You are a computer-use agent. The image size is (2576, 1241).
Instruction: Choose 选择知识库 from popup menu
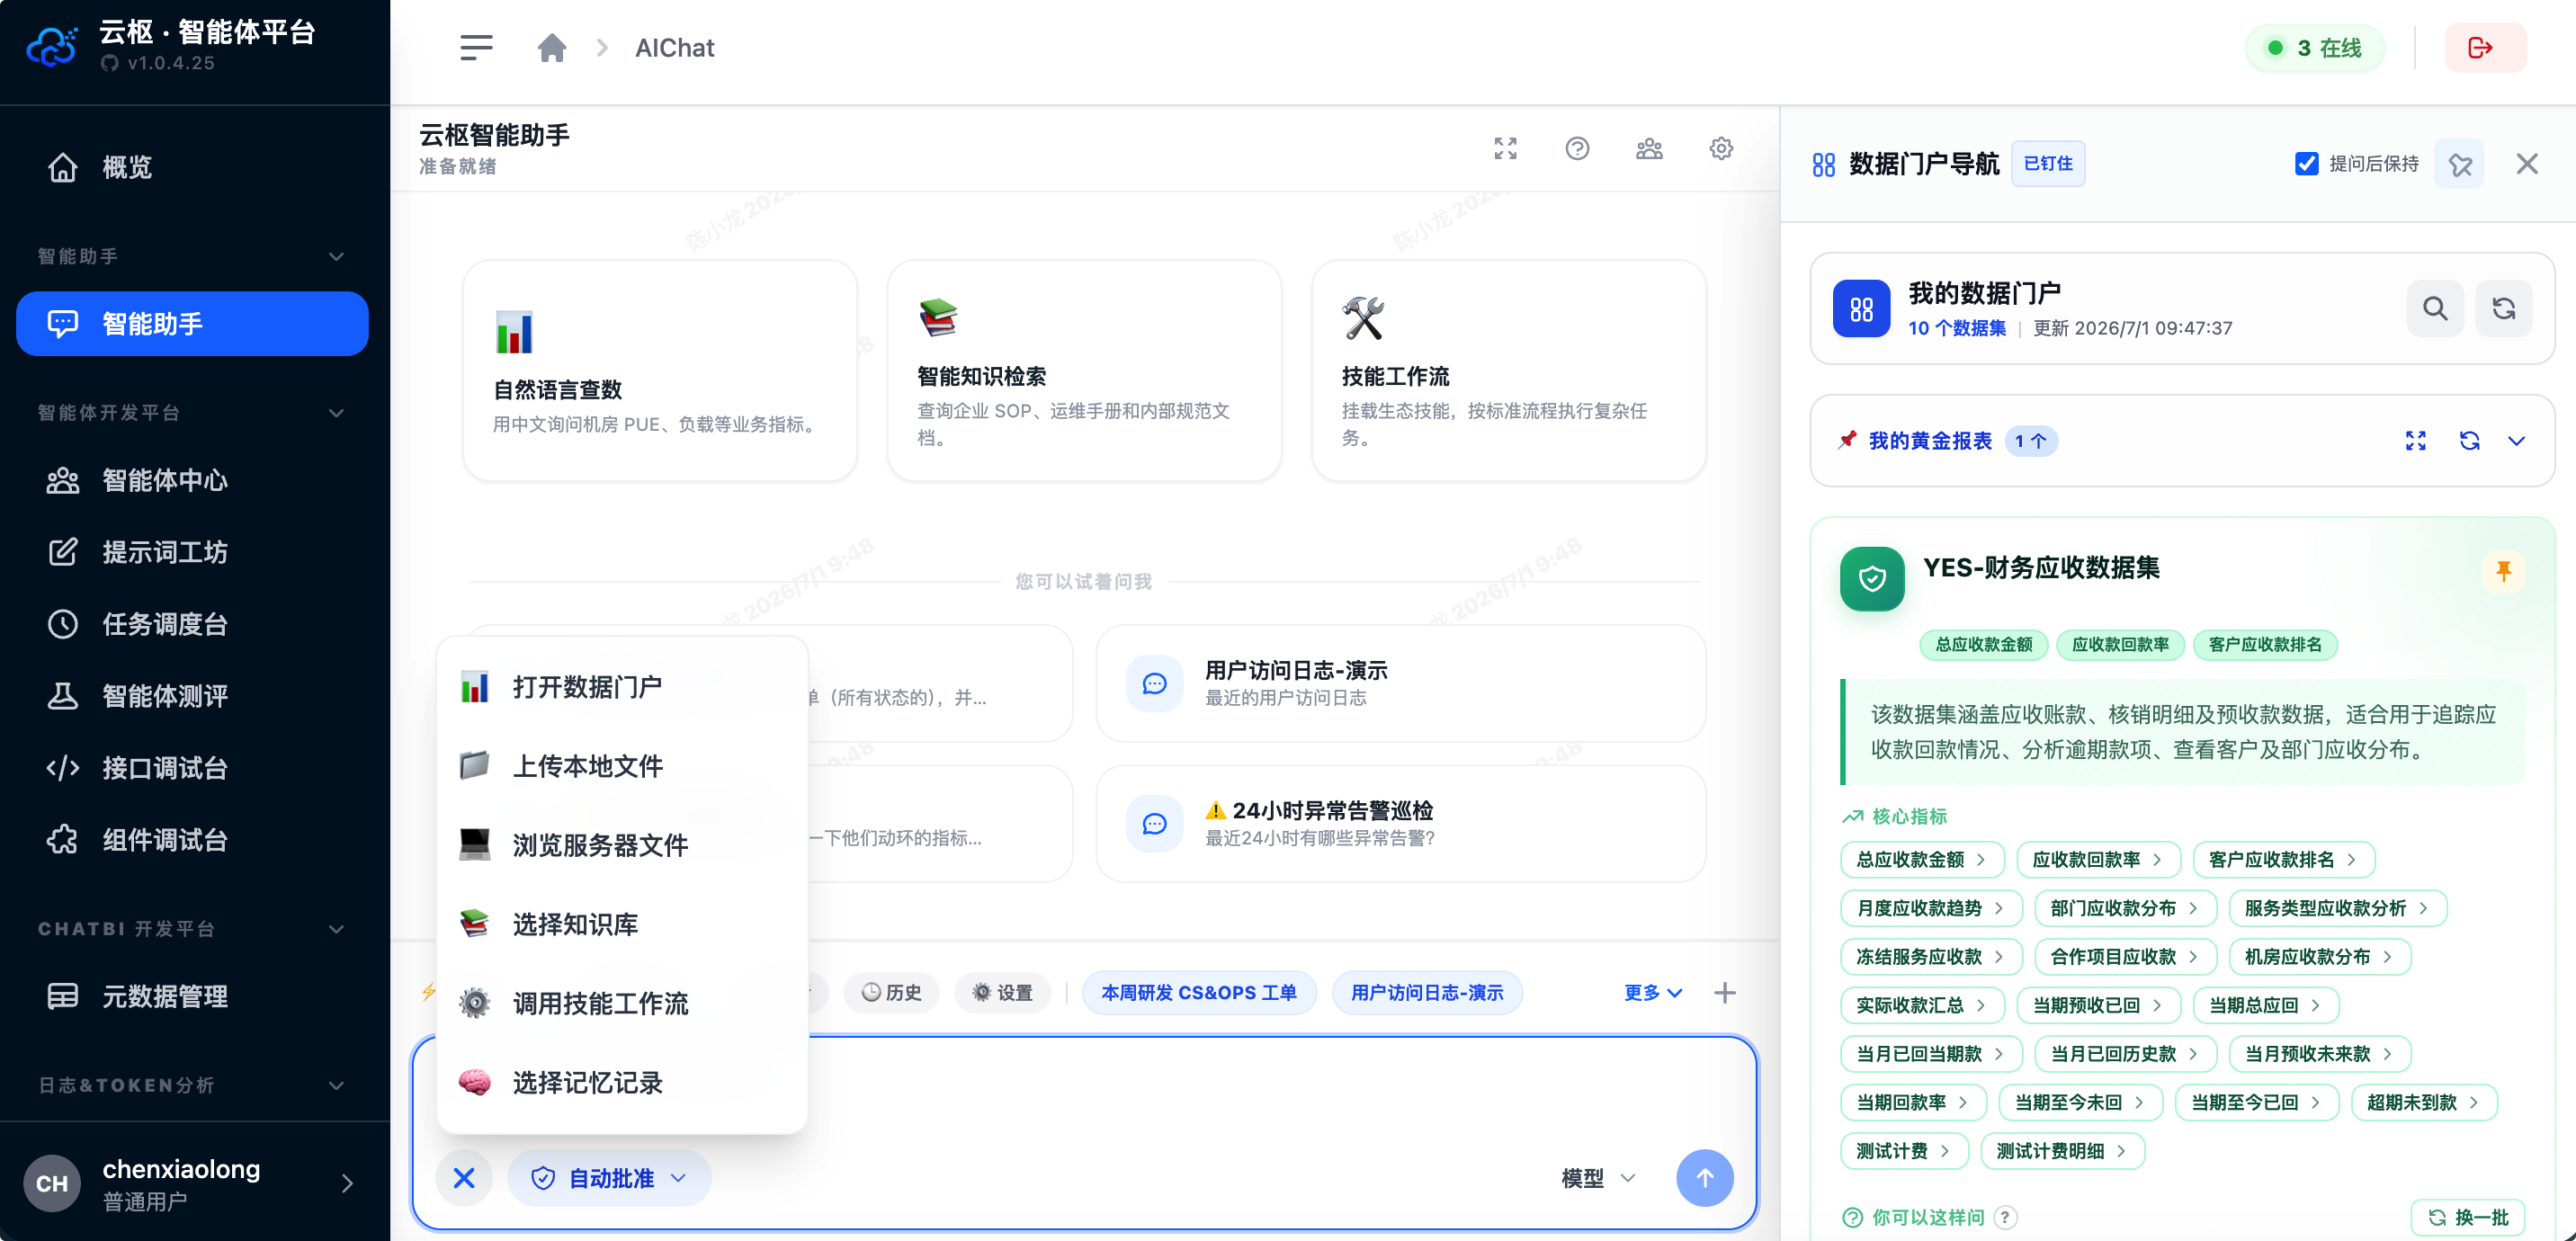pos(621,924)
